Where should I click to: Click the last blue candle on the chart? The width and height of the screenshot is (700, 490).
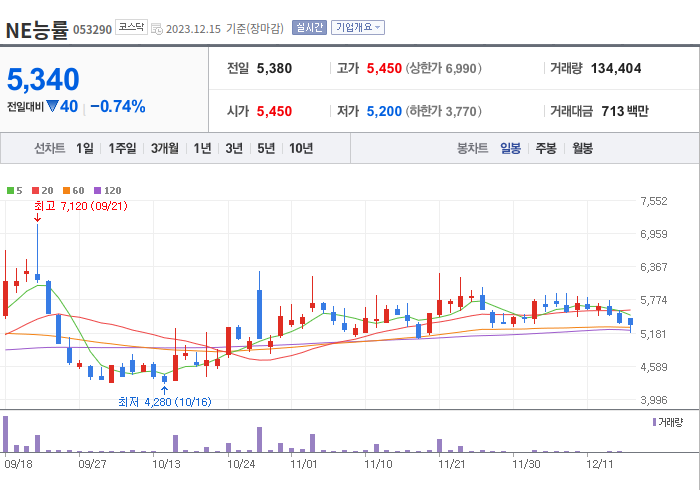point(630,322)
